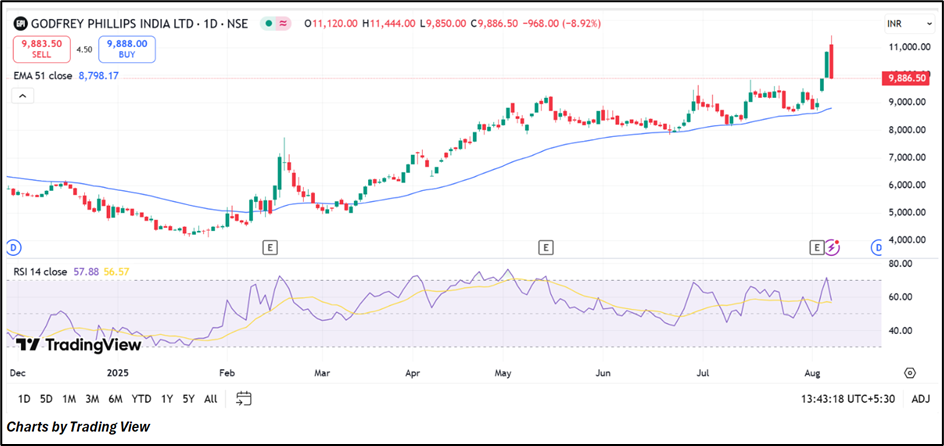Toggle ADJ adjusted data setting

pyautogui.click(x=920, y=399)
